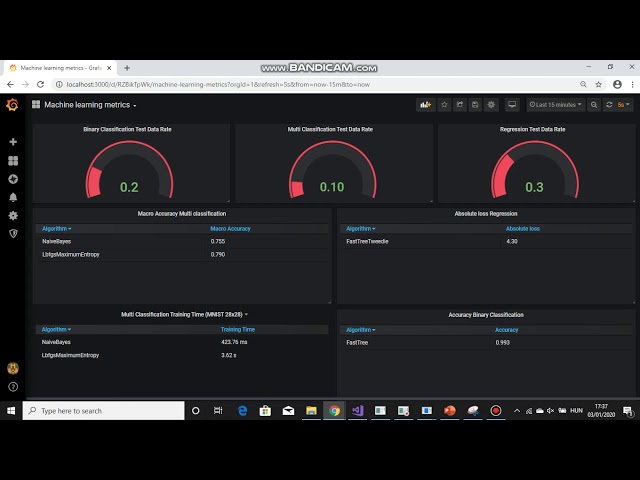
Task: Click the Share dashboard icon
Action: click(460, 105)
